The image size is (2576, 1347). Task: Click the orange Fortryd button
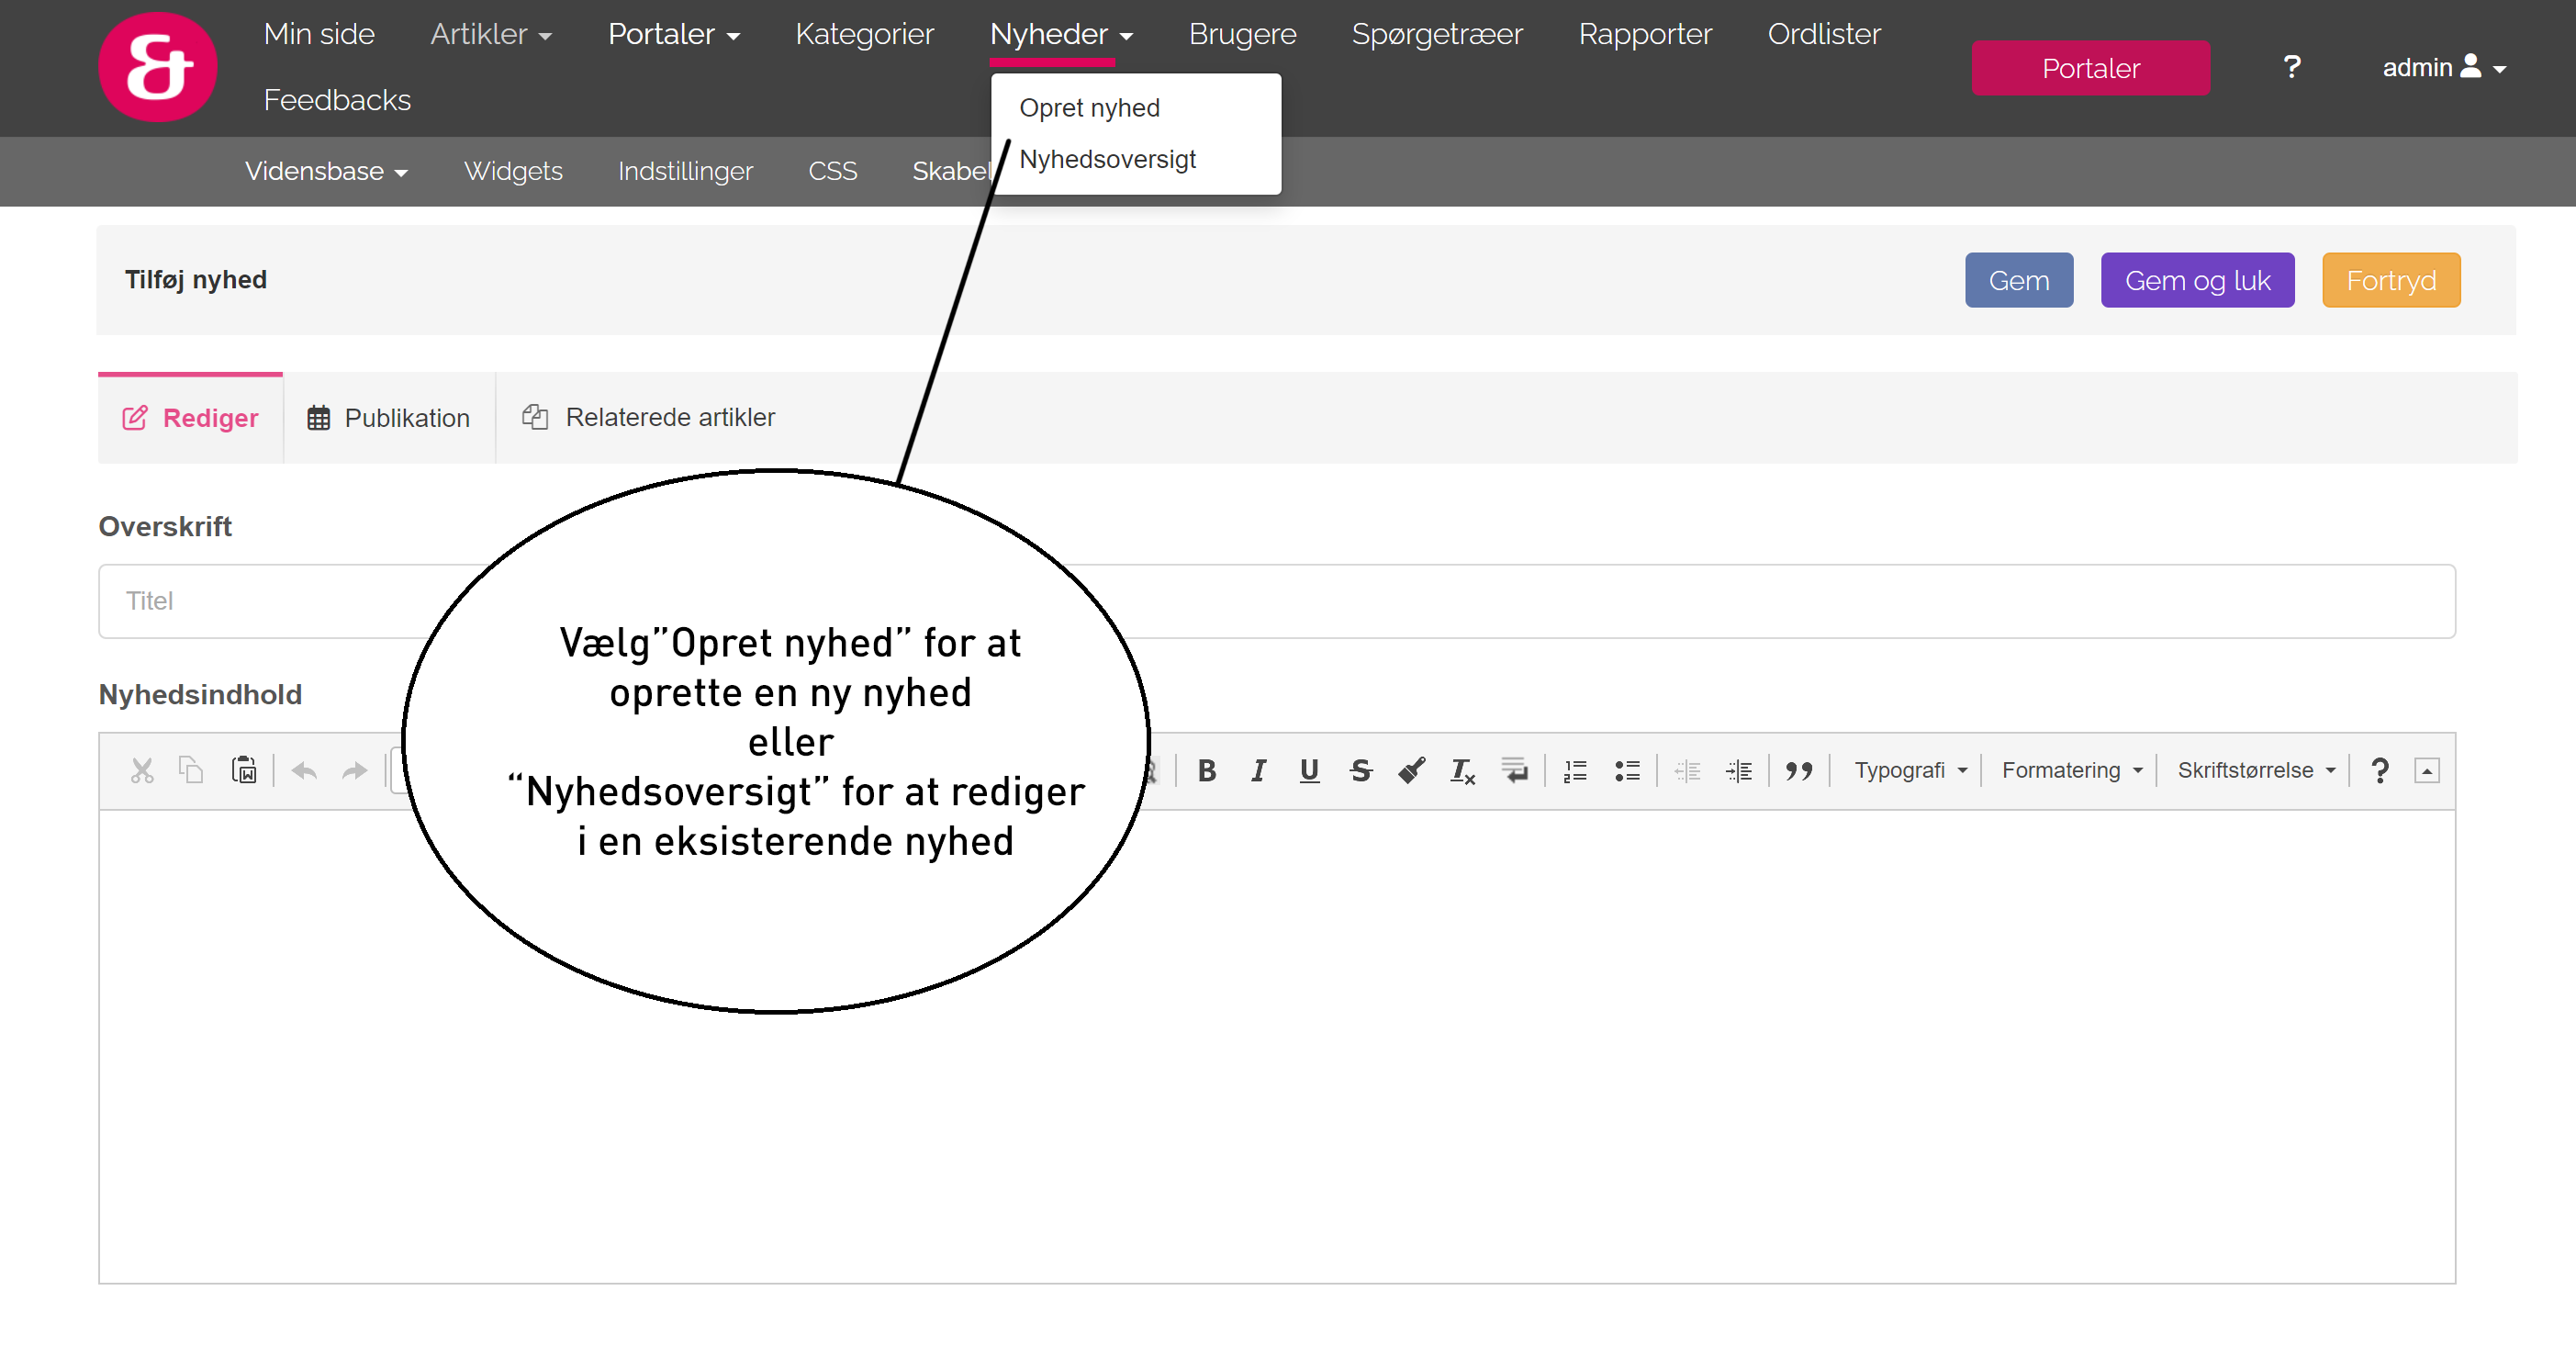click(2390, 281)
